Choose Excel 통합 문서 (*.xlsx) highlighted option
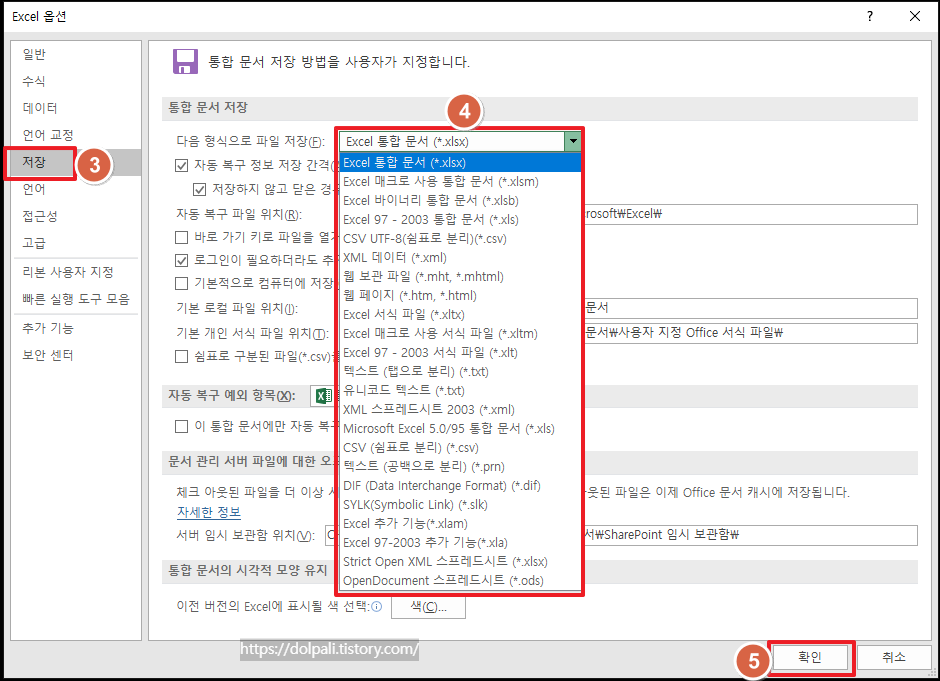 [x=460, y=162]
